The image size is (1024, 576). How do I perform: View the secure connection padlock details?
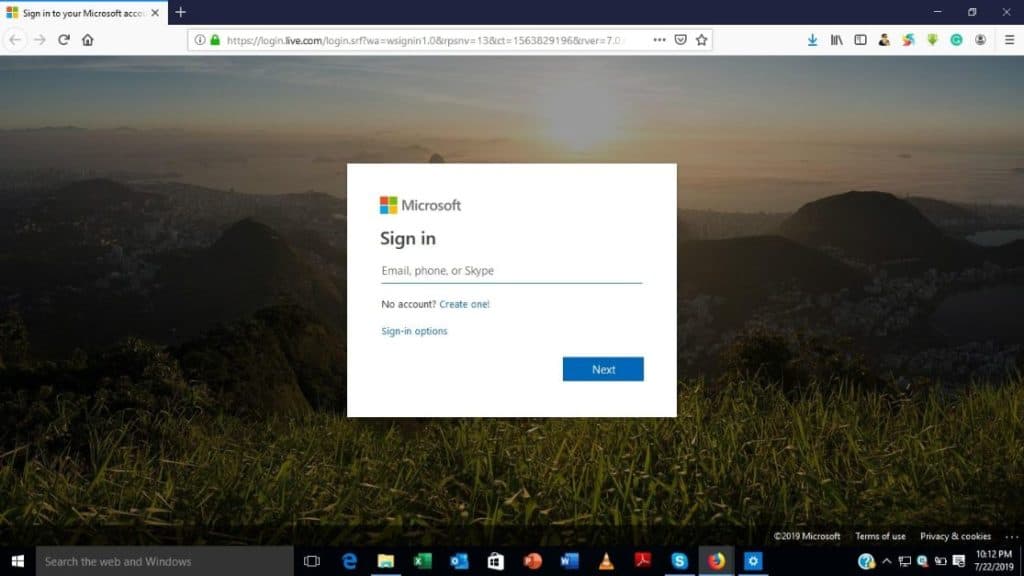pos(215,40)
